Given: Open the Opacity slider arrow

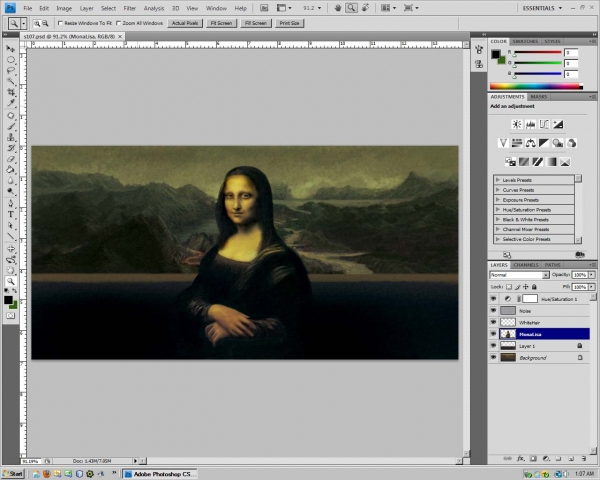Looking at the screenshot, I should click(x=592, y=275).
